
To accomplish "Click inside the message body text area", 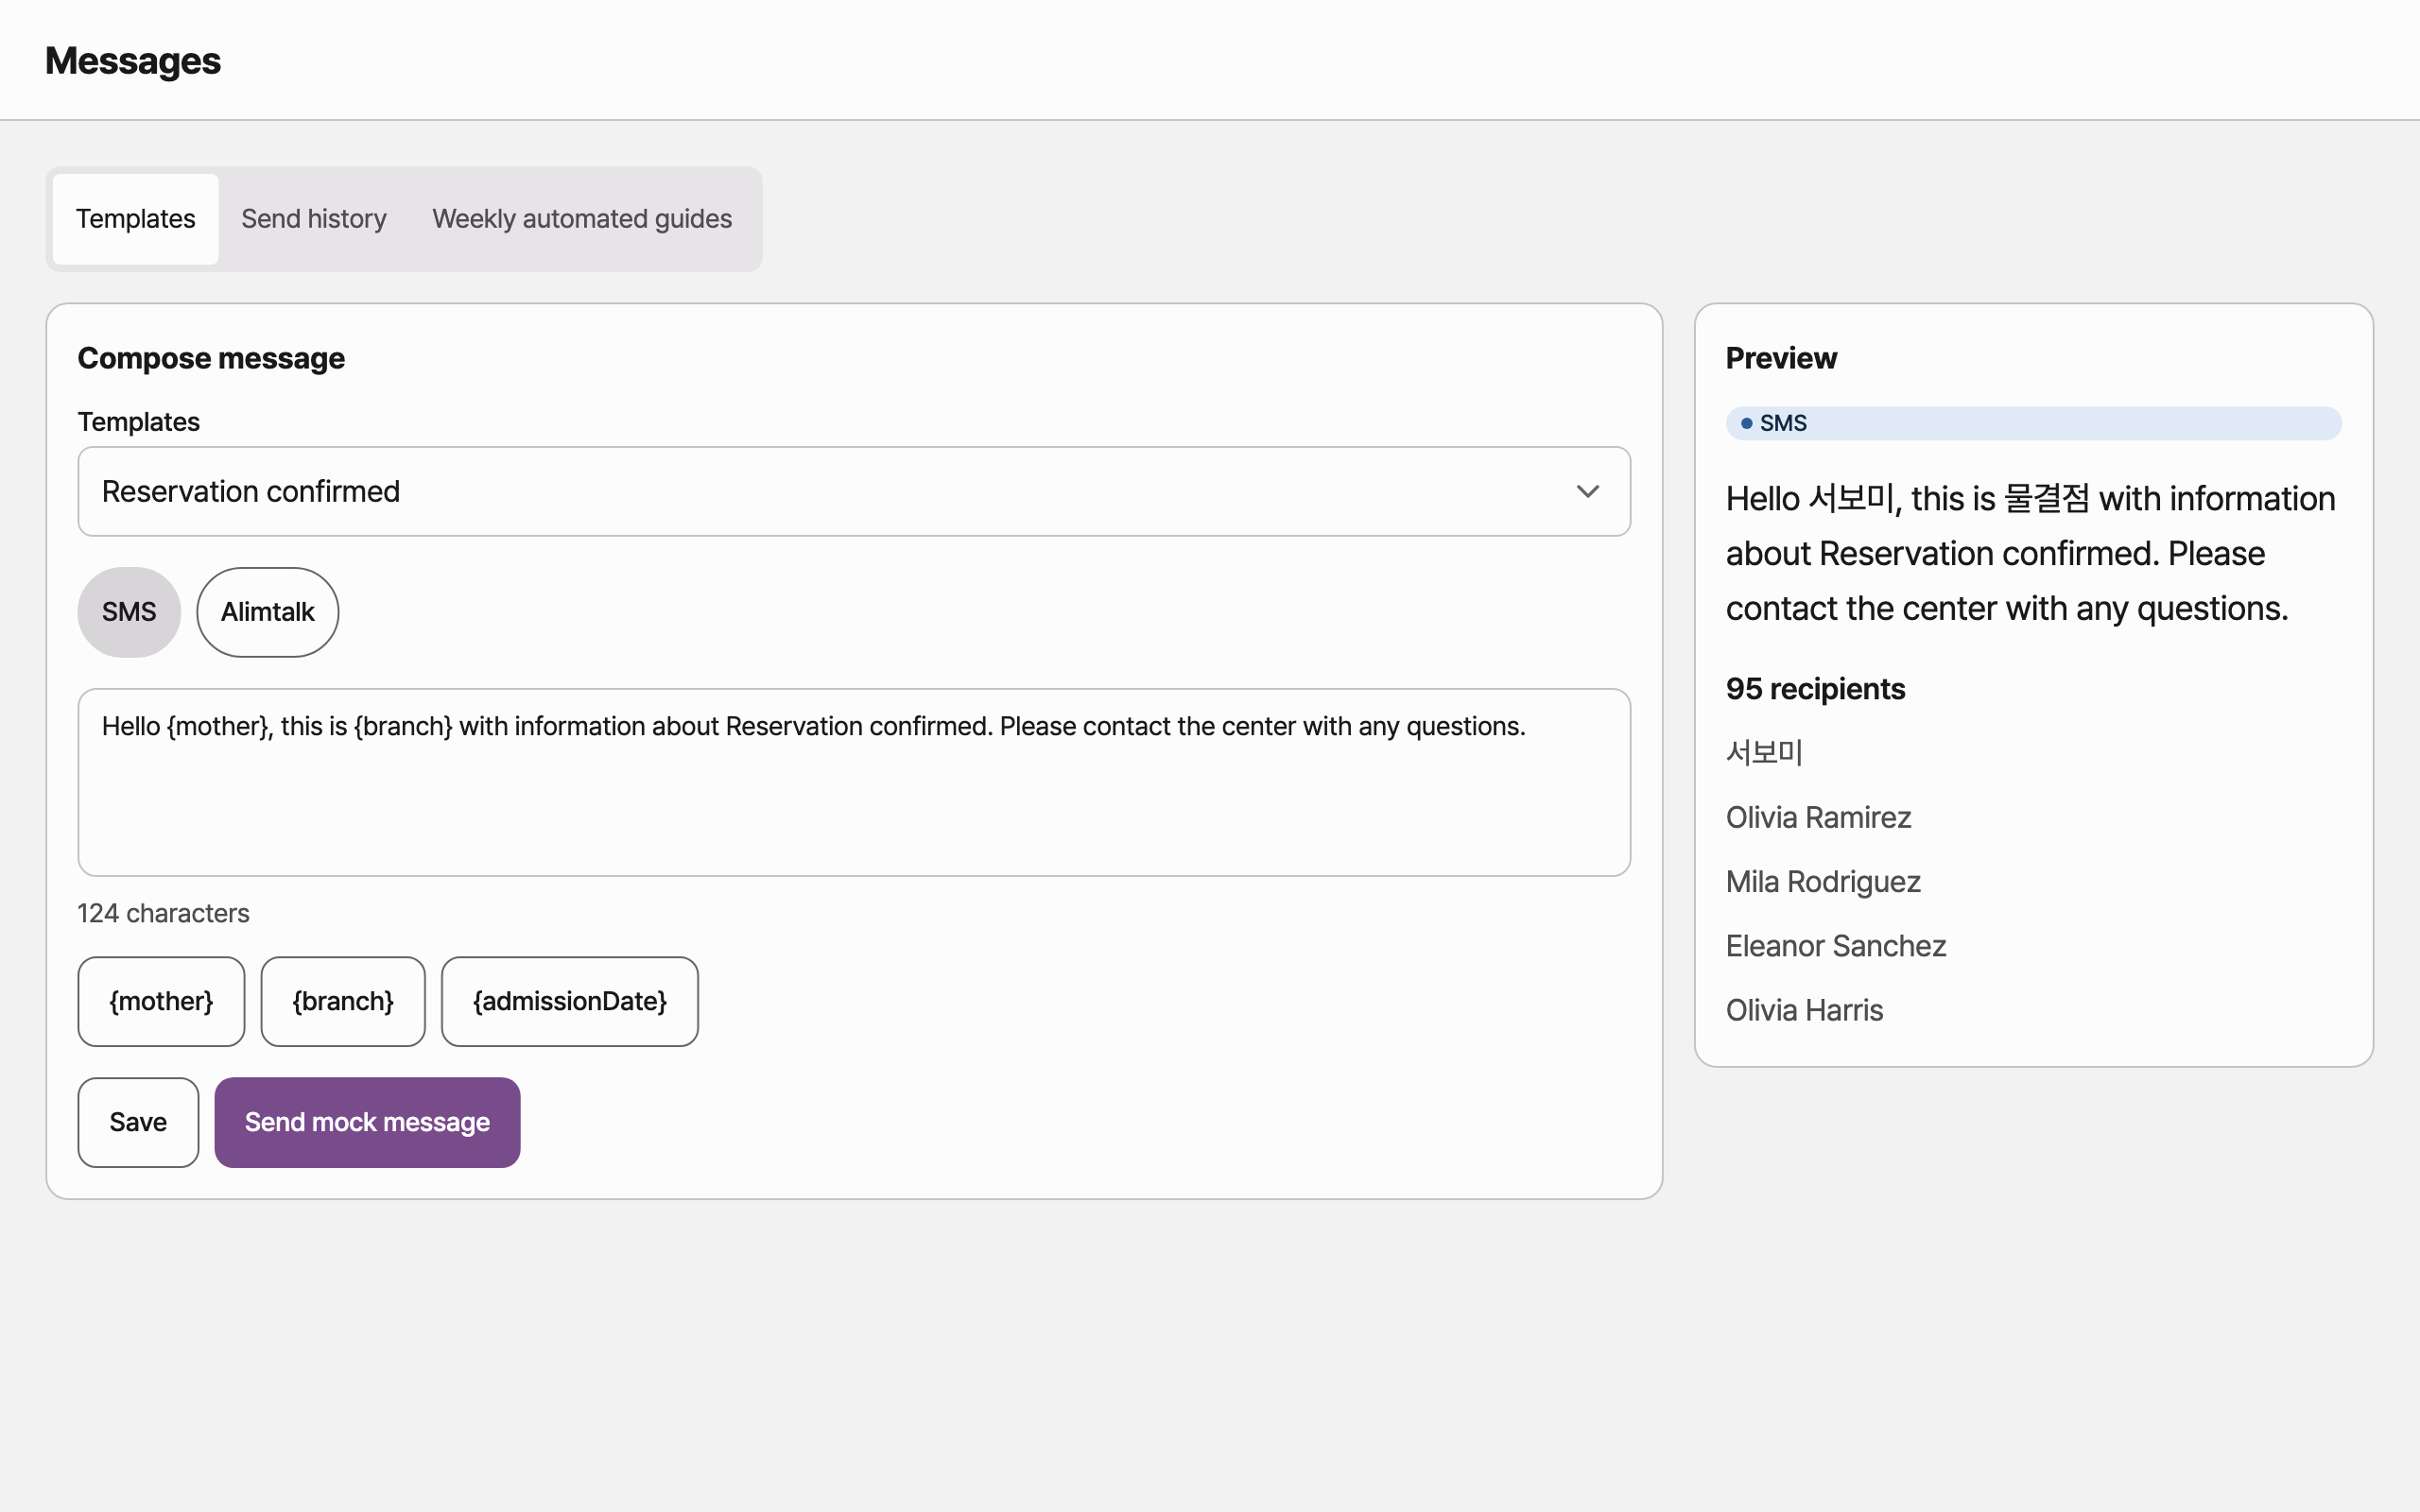I will [854, 782].
